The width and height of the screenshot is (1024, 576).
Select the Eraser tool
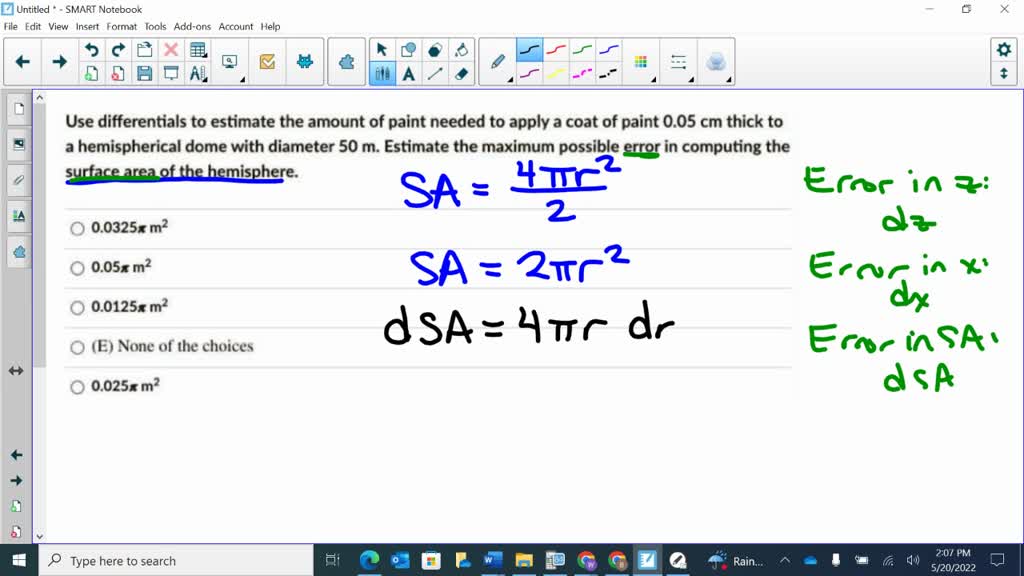tap(460, 71)
